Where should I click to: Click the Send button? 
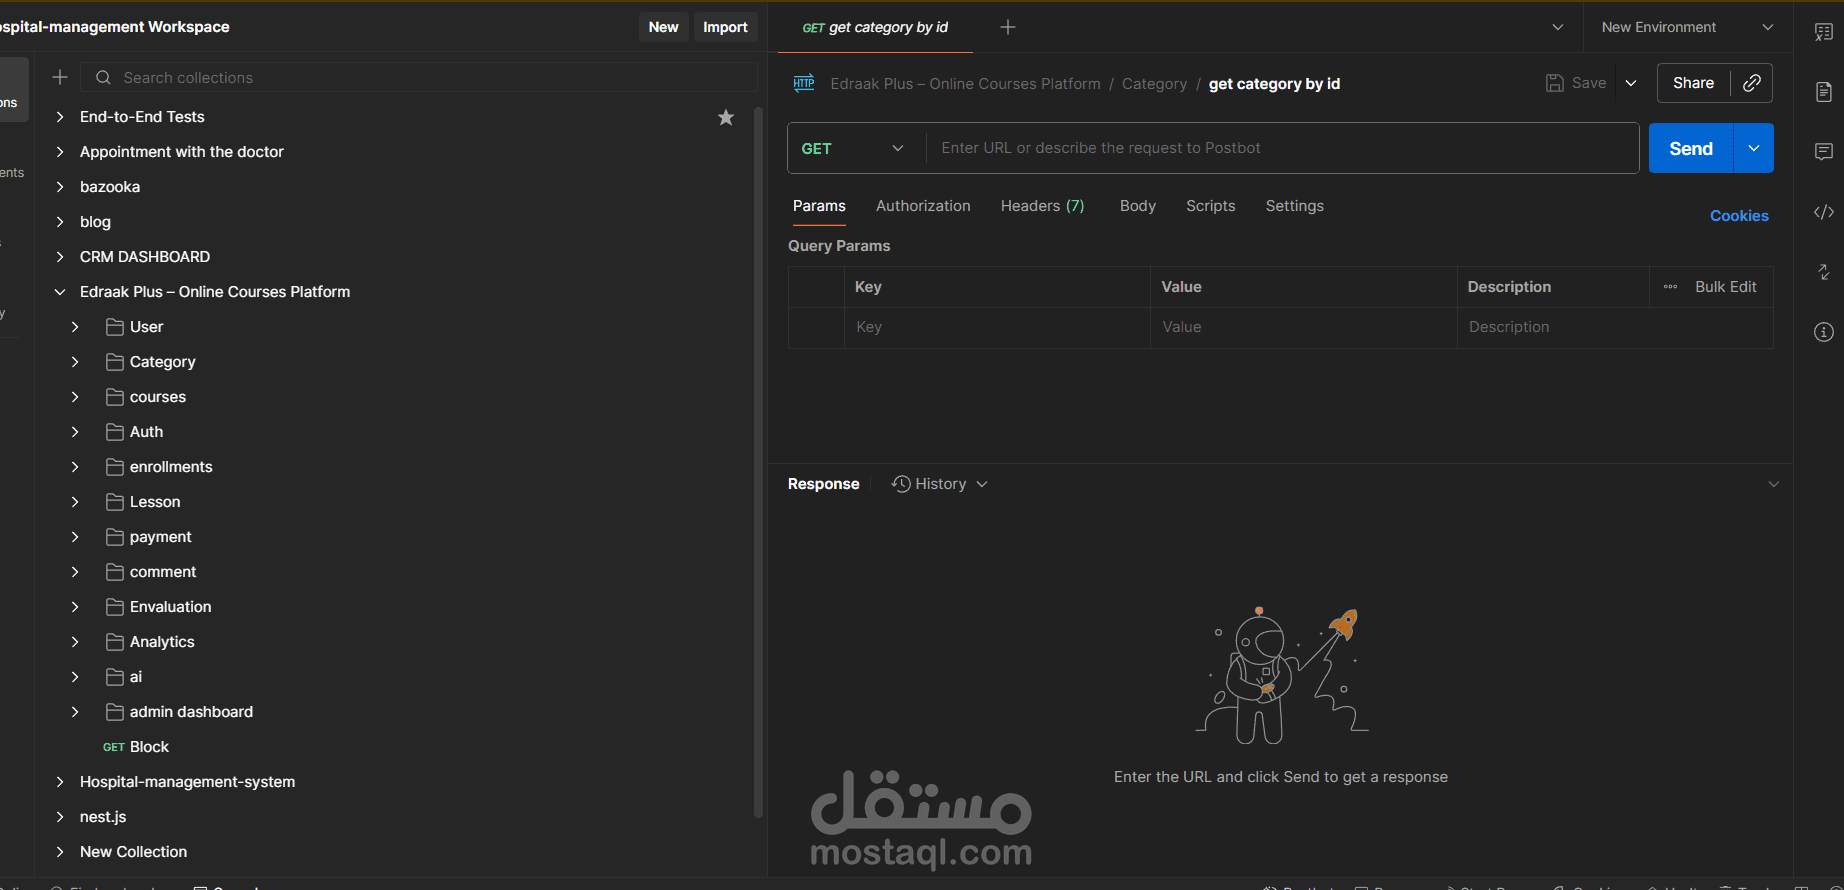tap(1691, 148)
